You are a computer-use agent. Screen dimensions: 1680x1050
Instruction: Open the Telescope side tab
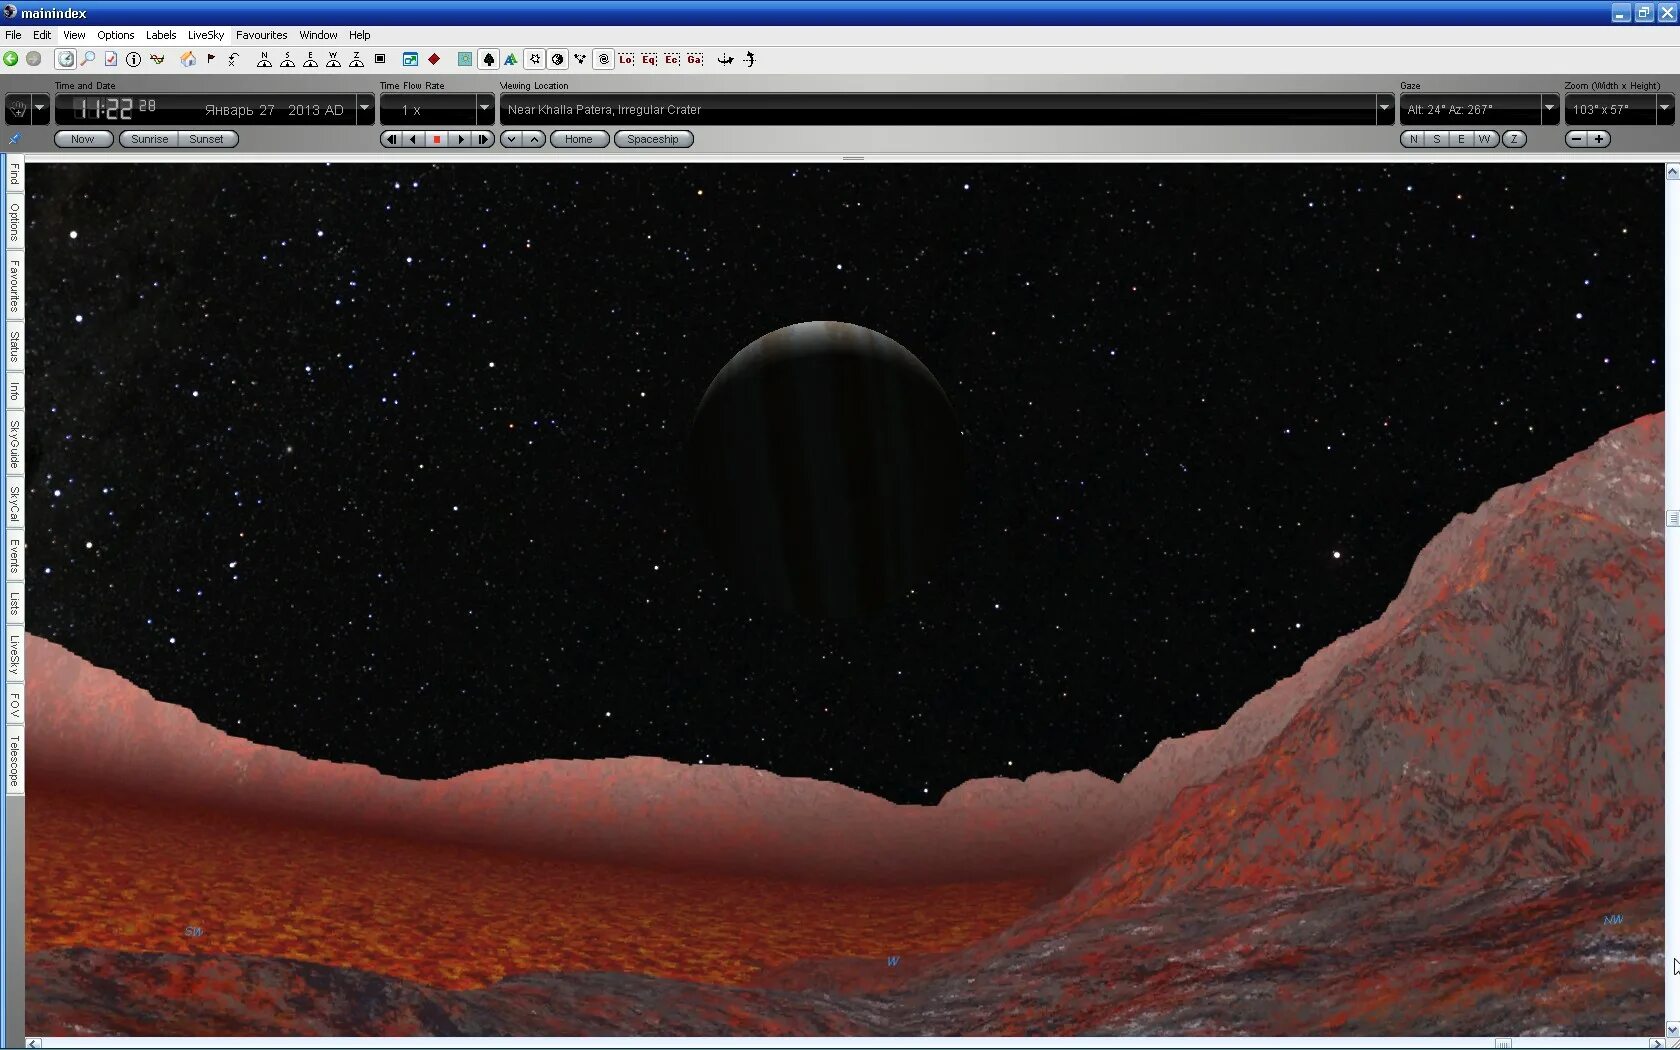[14, 761]
